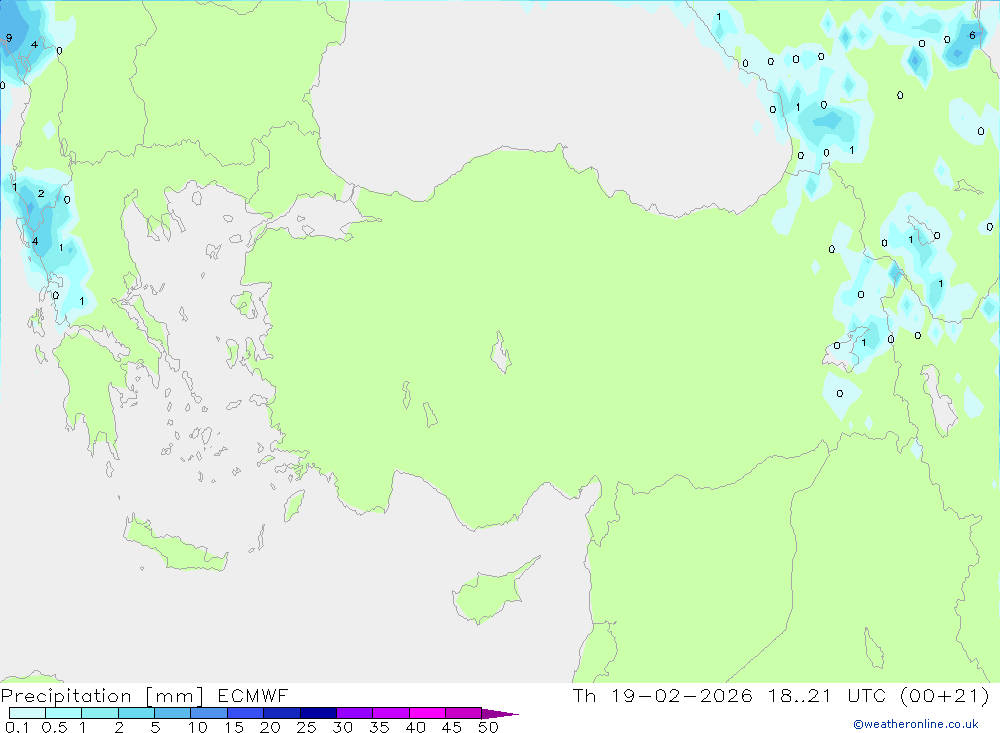Select the ECMWF model label
Screen dimensions: 1000x733
[x=253, y=696]
